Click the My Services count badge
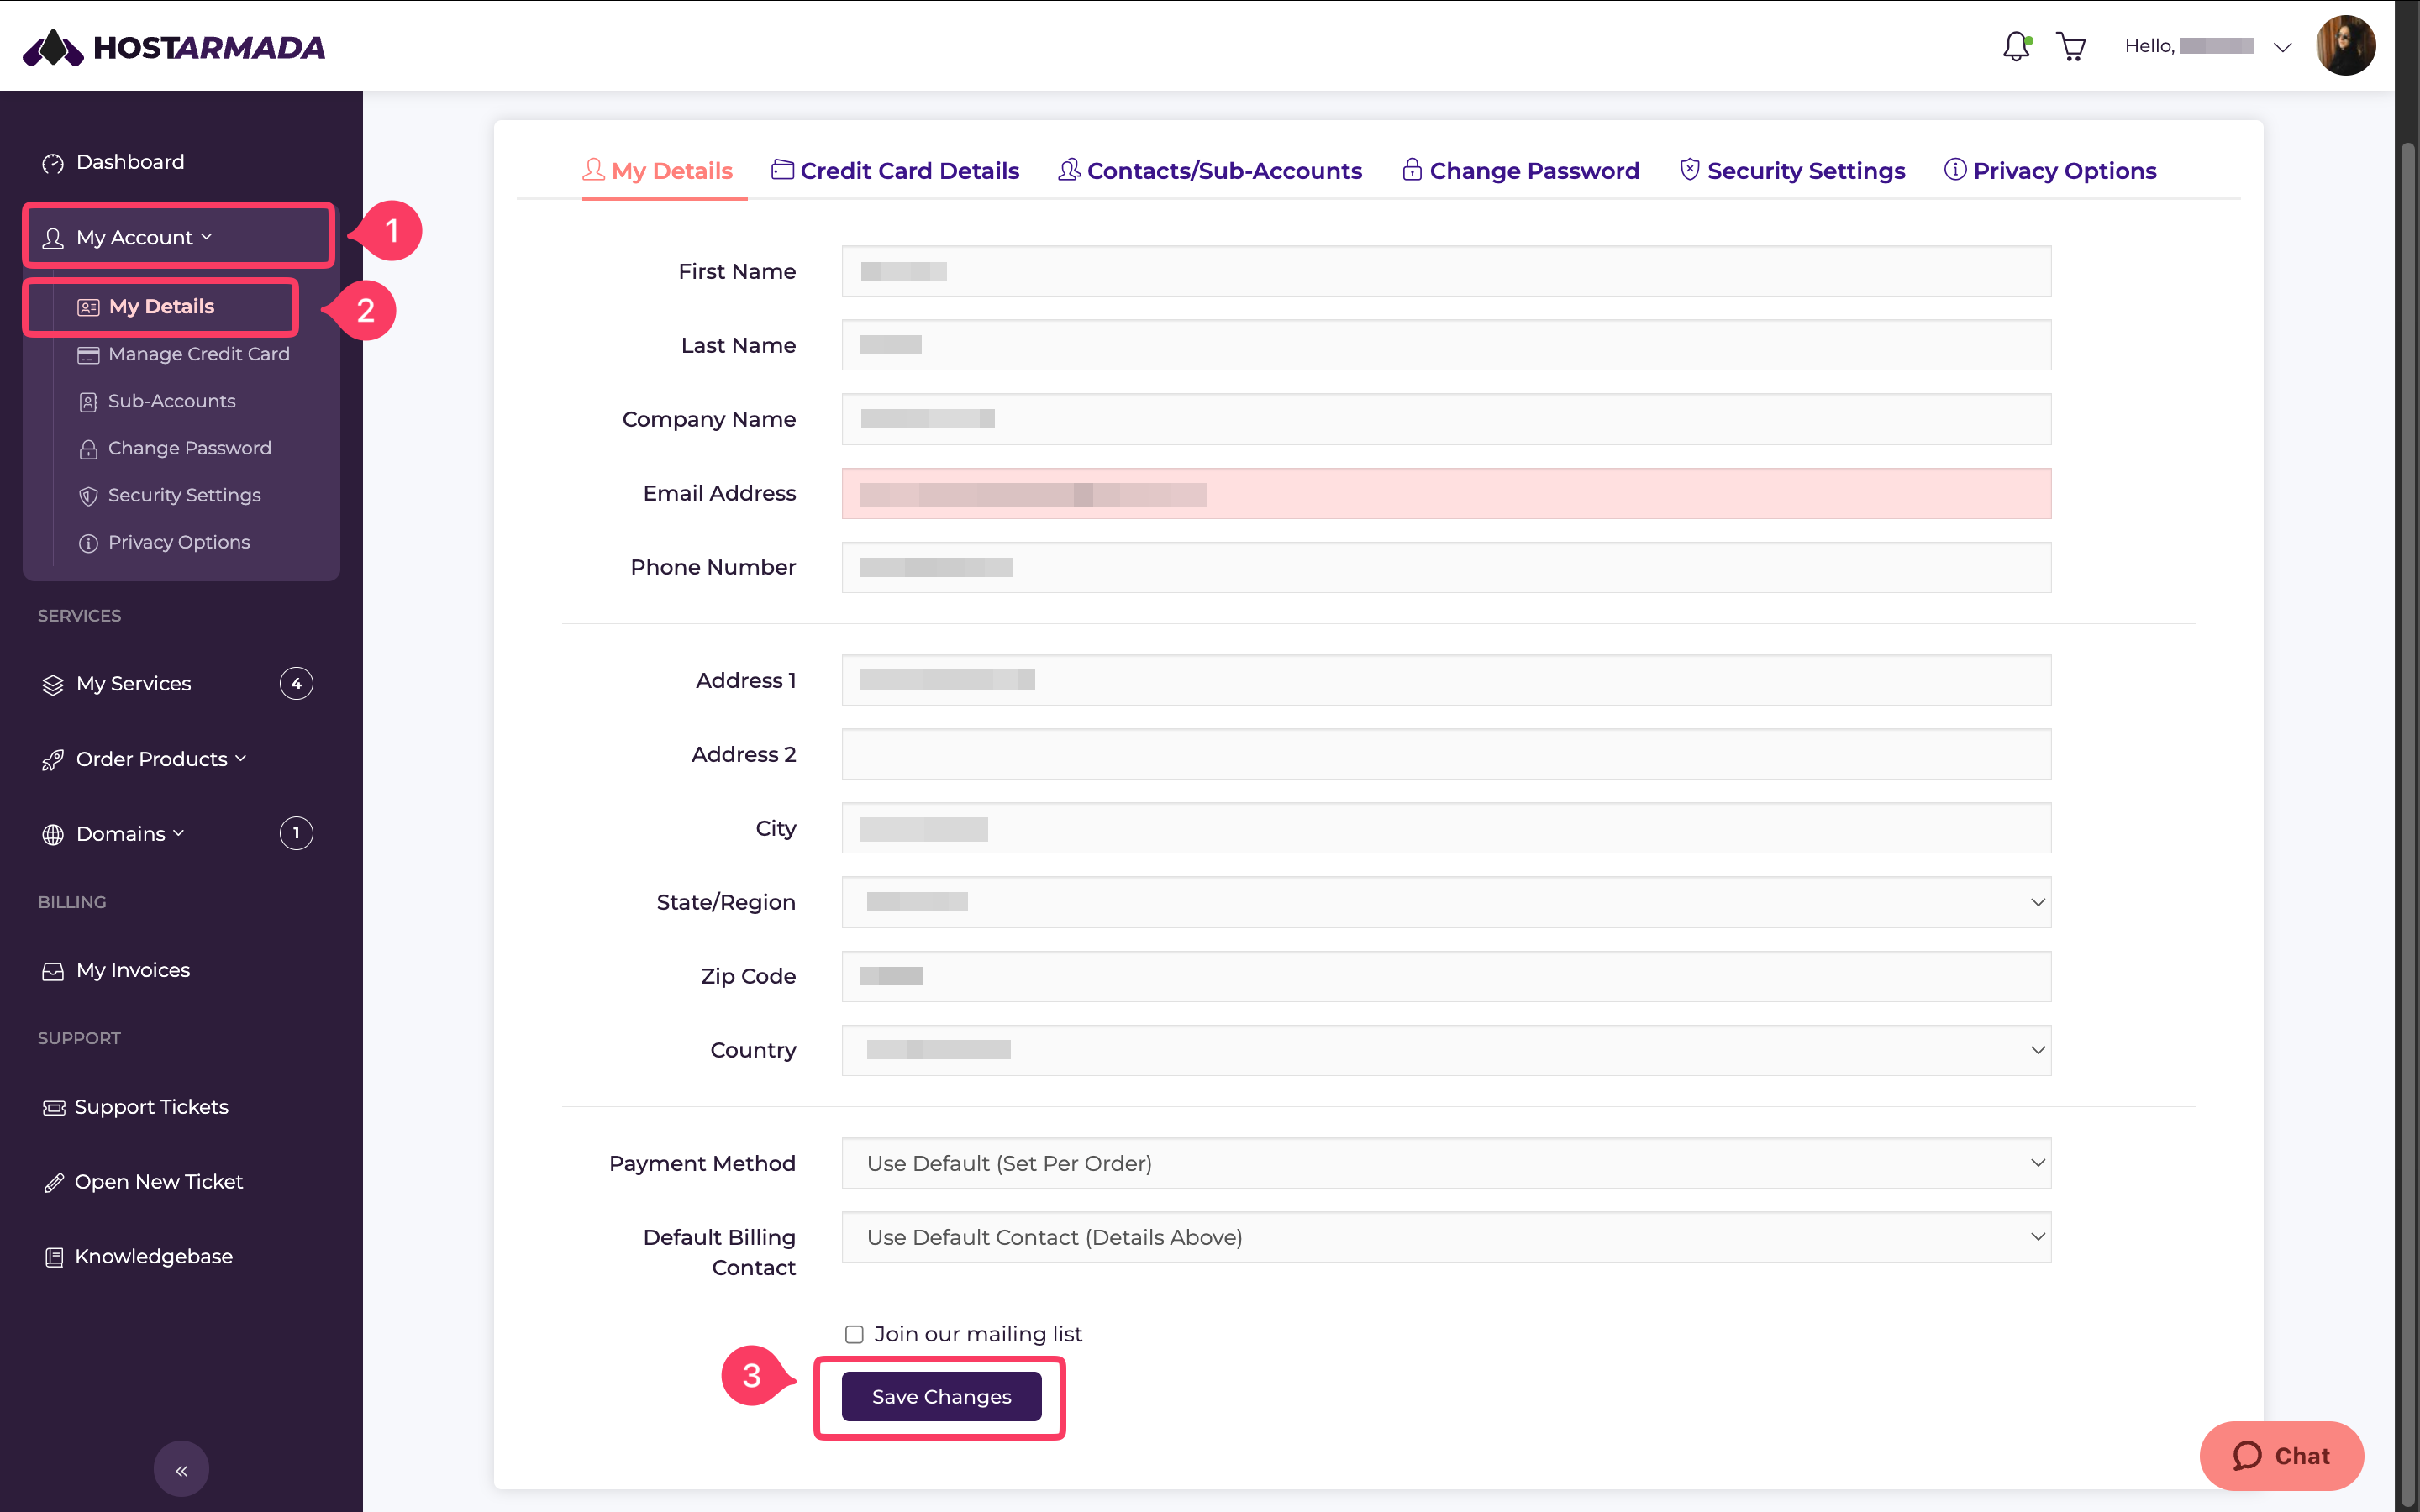 pos(296,684)
